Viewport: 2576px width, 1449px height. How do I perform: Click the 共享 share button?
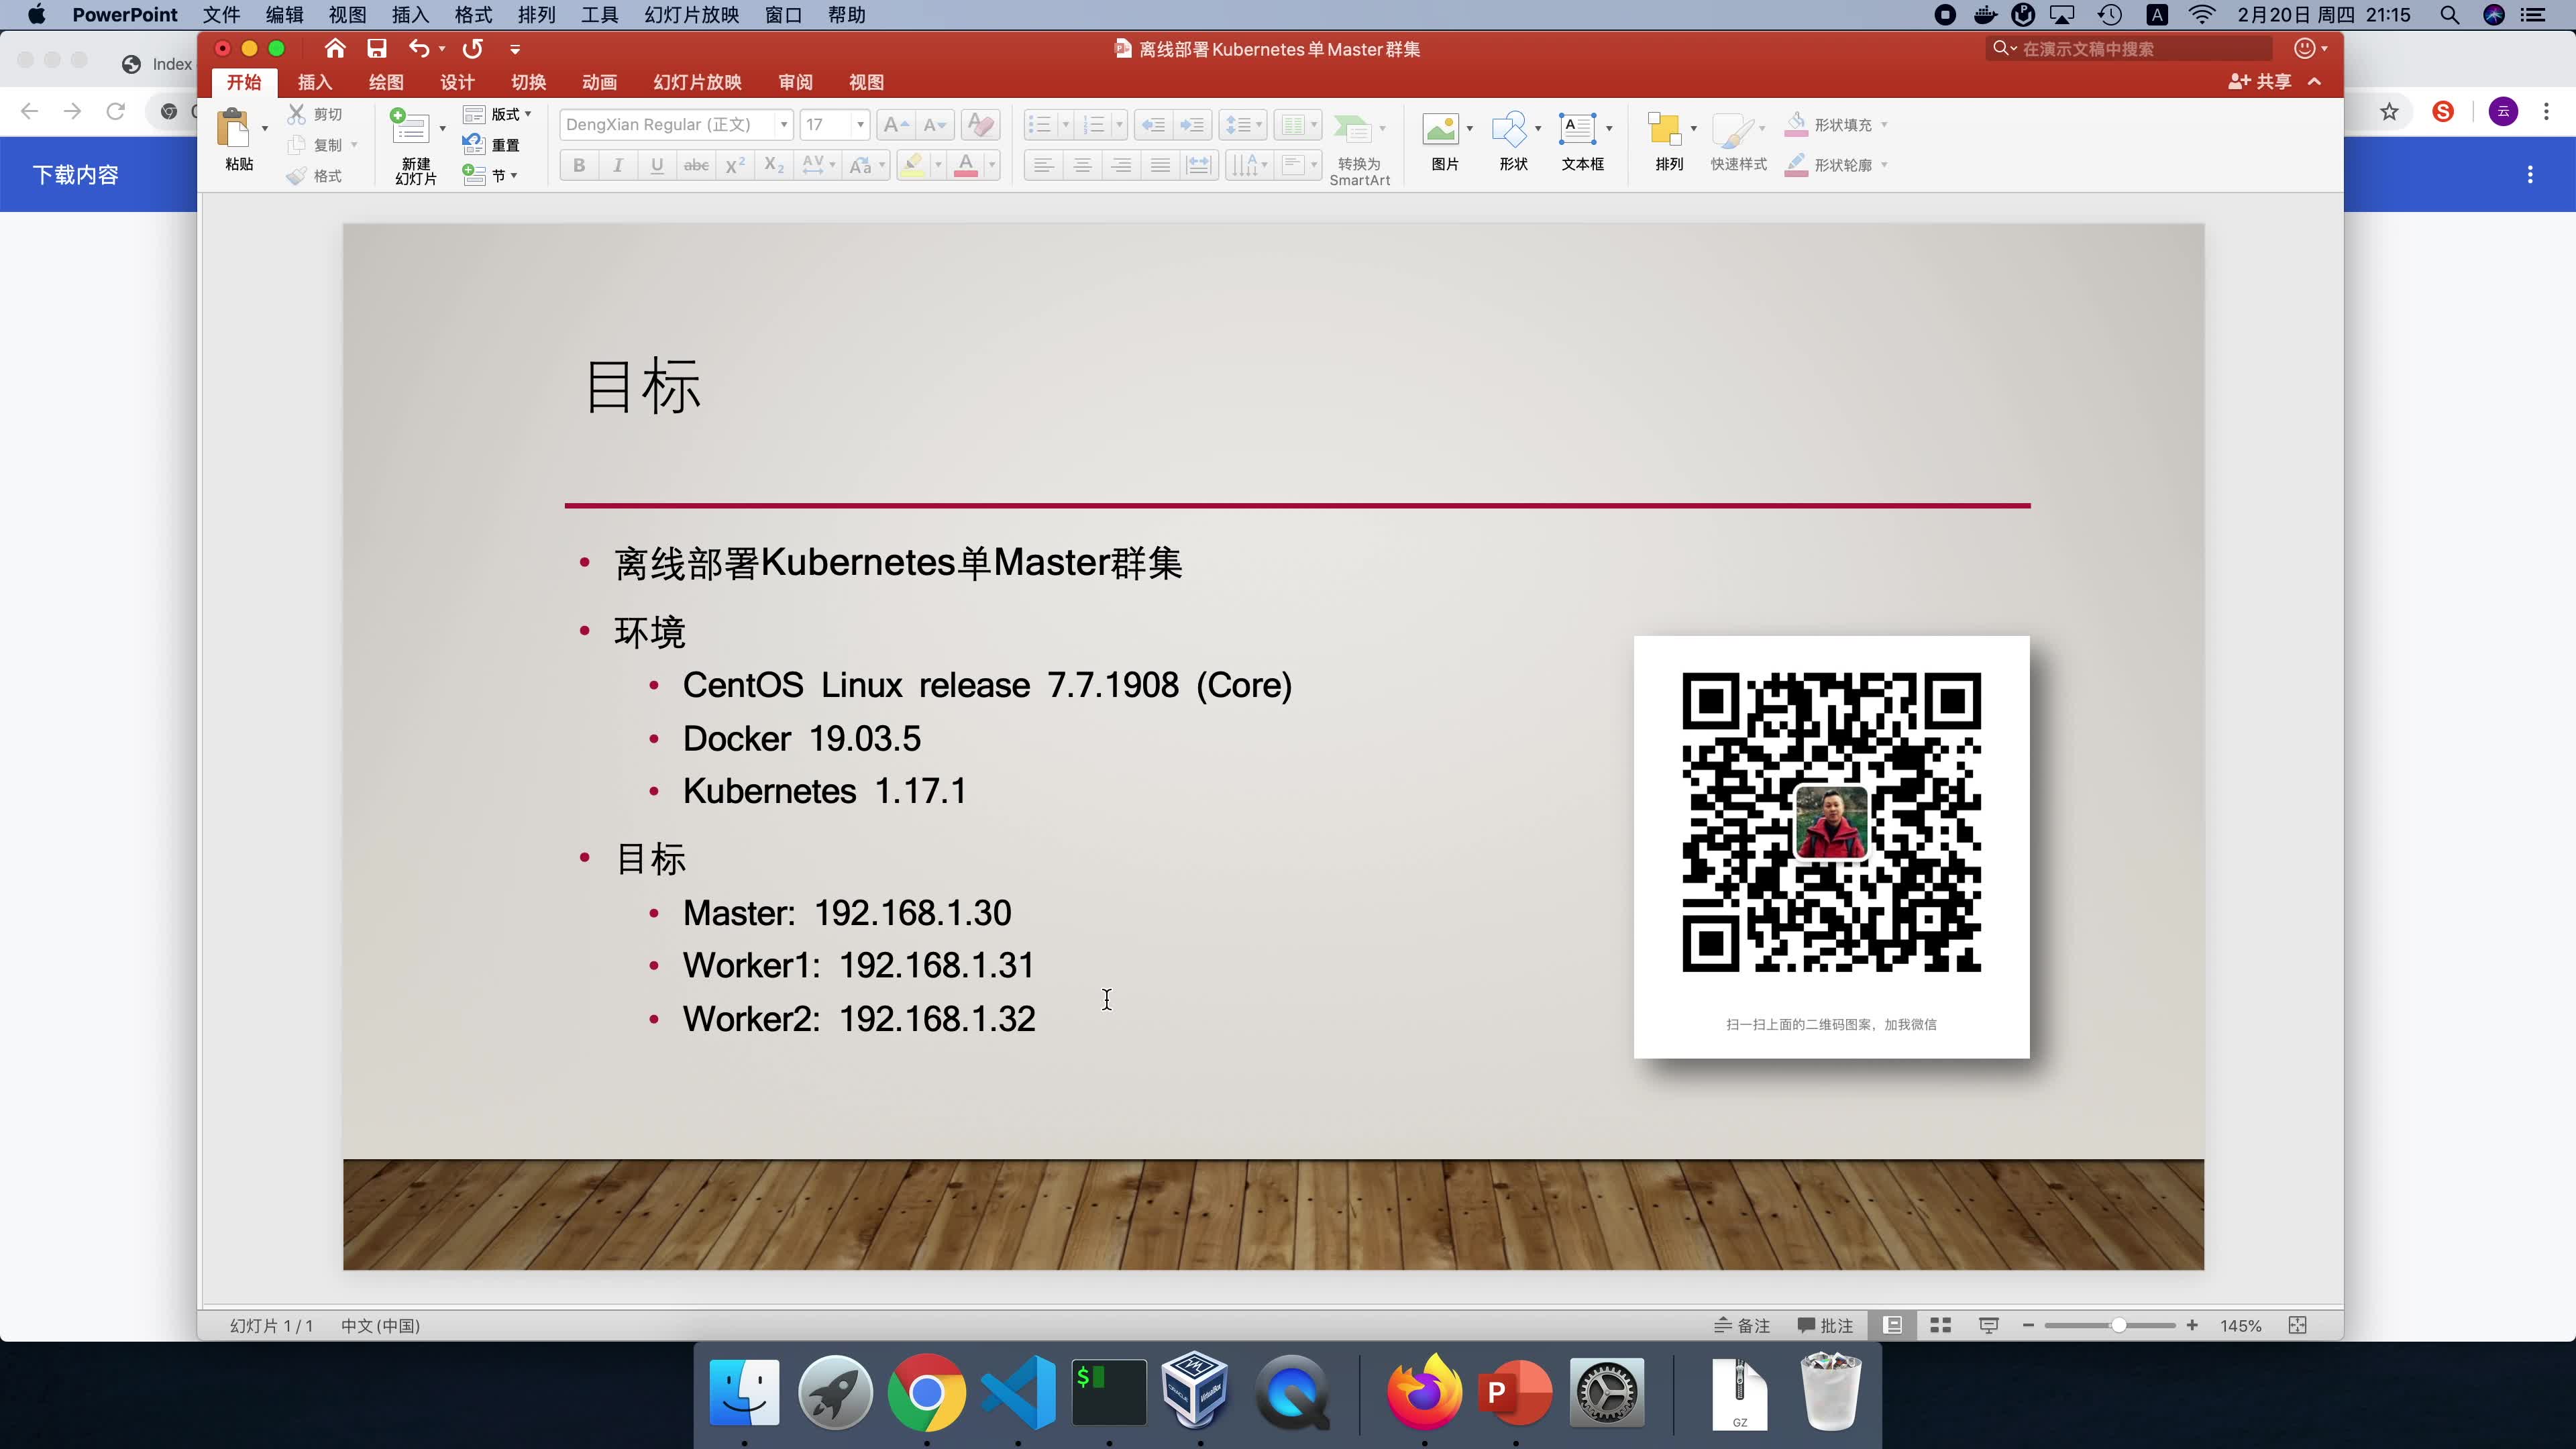[x=2260, y=82]
